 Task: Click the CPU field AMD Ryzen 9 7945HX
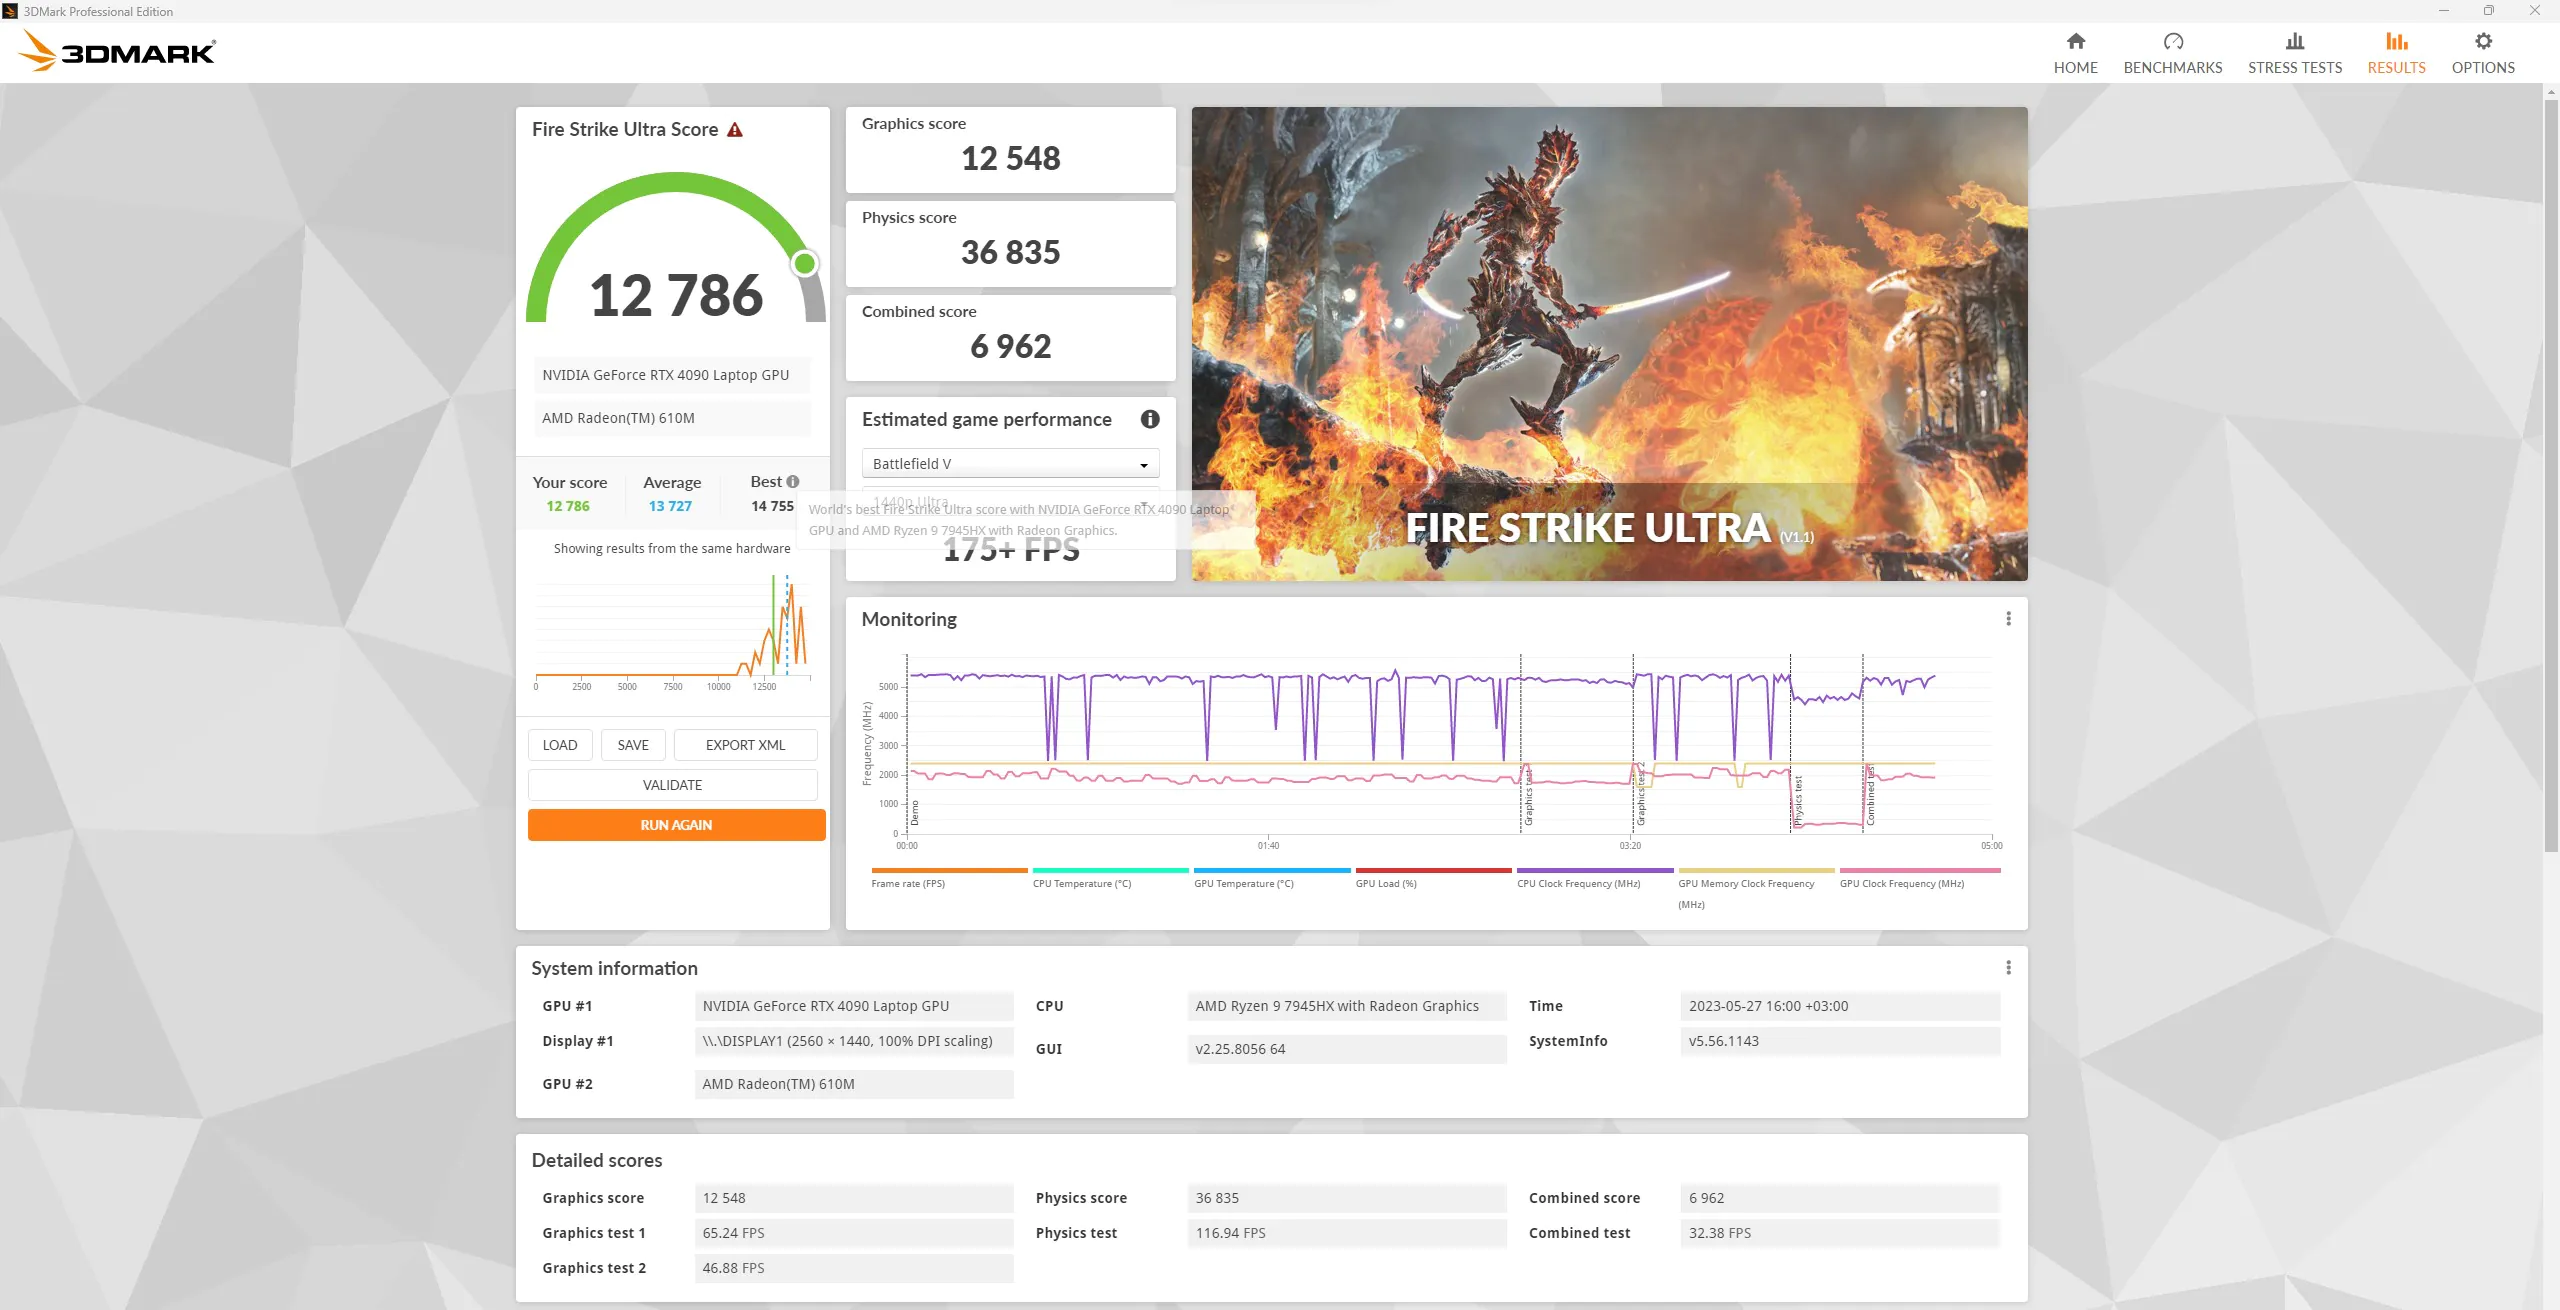1346,1006
